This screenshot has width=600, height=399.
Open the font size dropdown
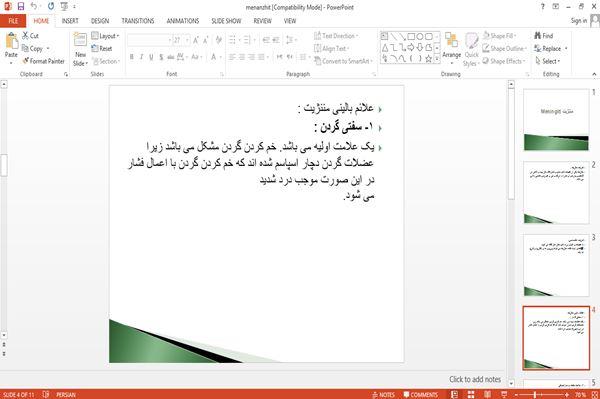tap(188, 40)
